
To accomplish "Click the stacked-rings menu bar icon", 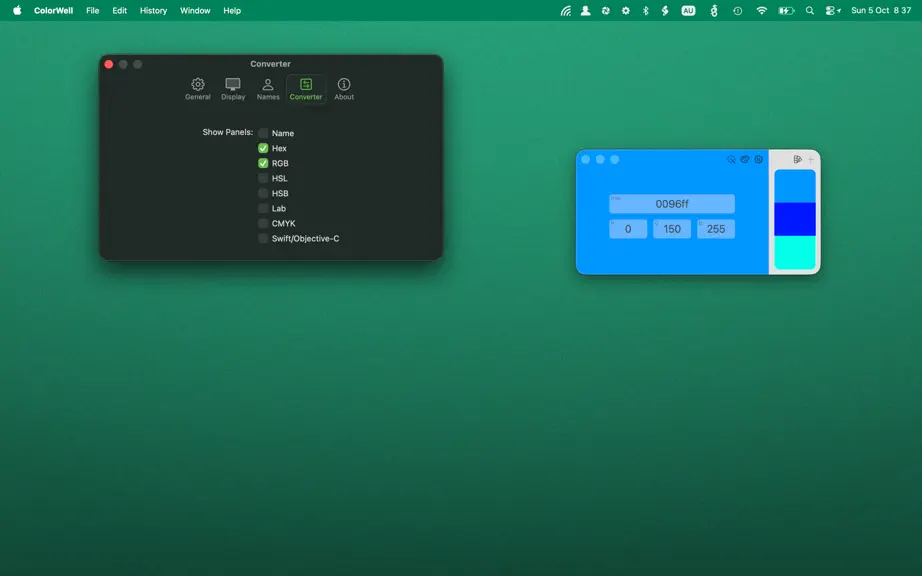I will (713, 11).
